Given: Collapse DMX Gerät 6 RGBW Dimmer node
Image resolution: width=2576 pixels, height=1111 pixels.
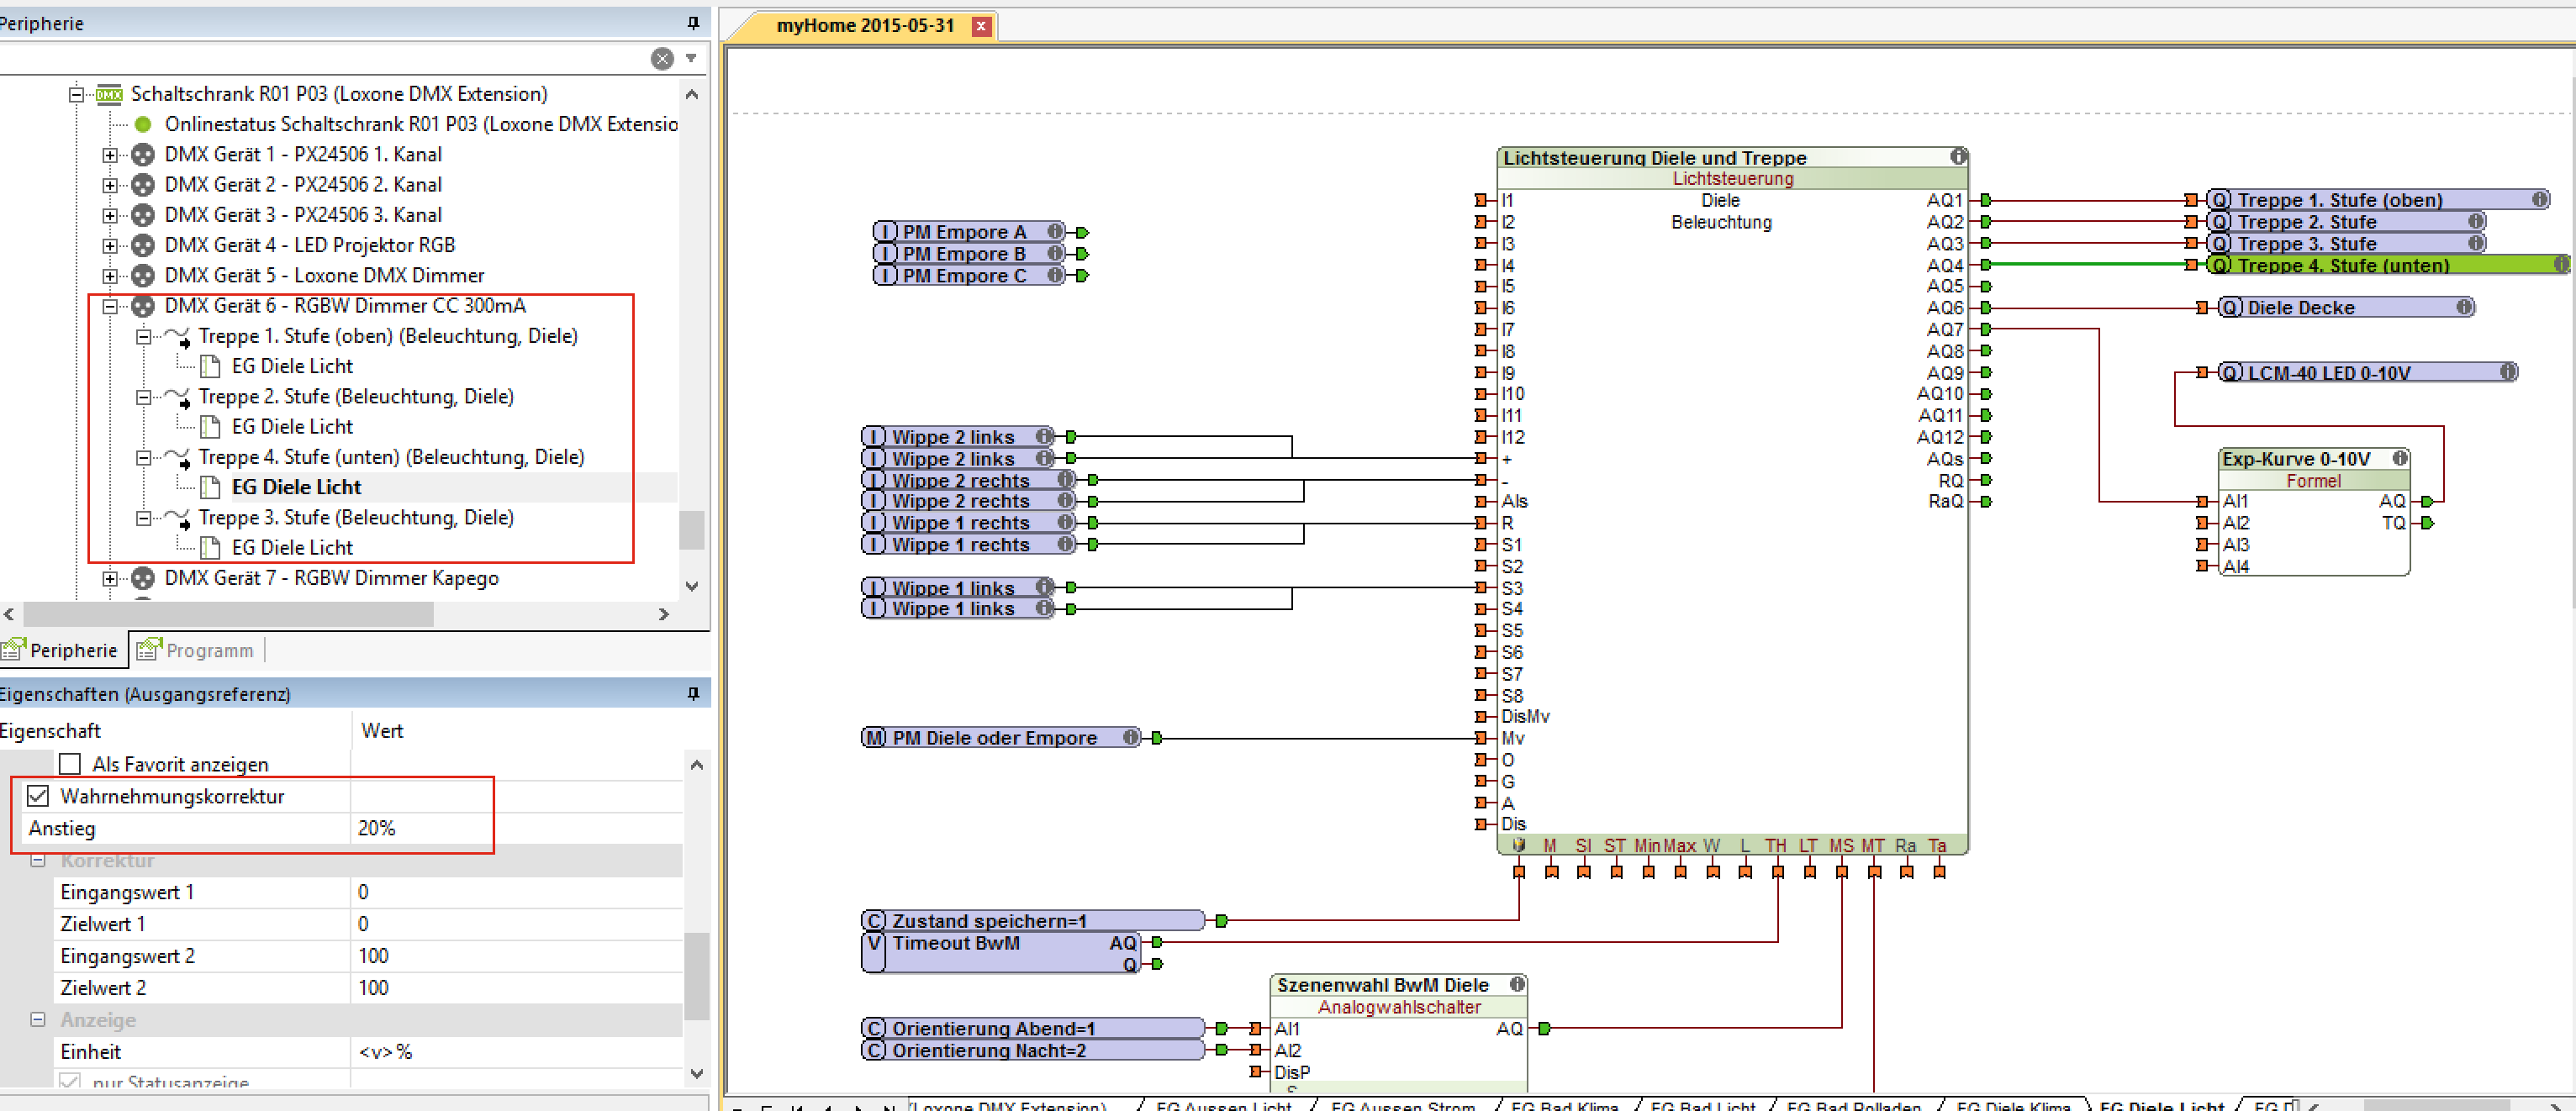Looking at the screenshot, I should pyautogui.click(x=110, y=306).
